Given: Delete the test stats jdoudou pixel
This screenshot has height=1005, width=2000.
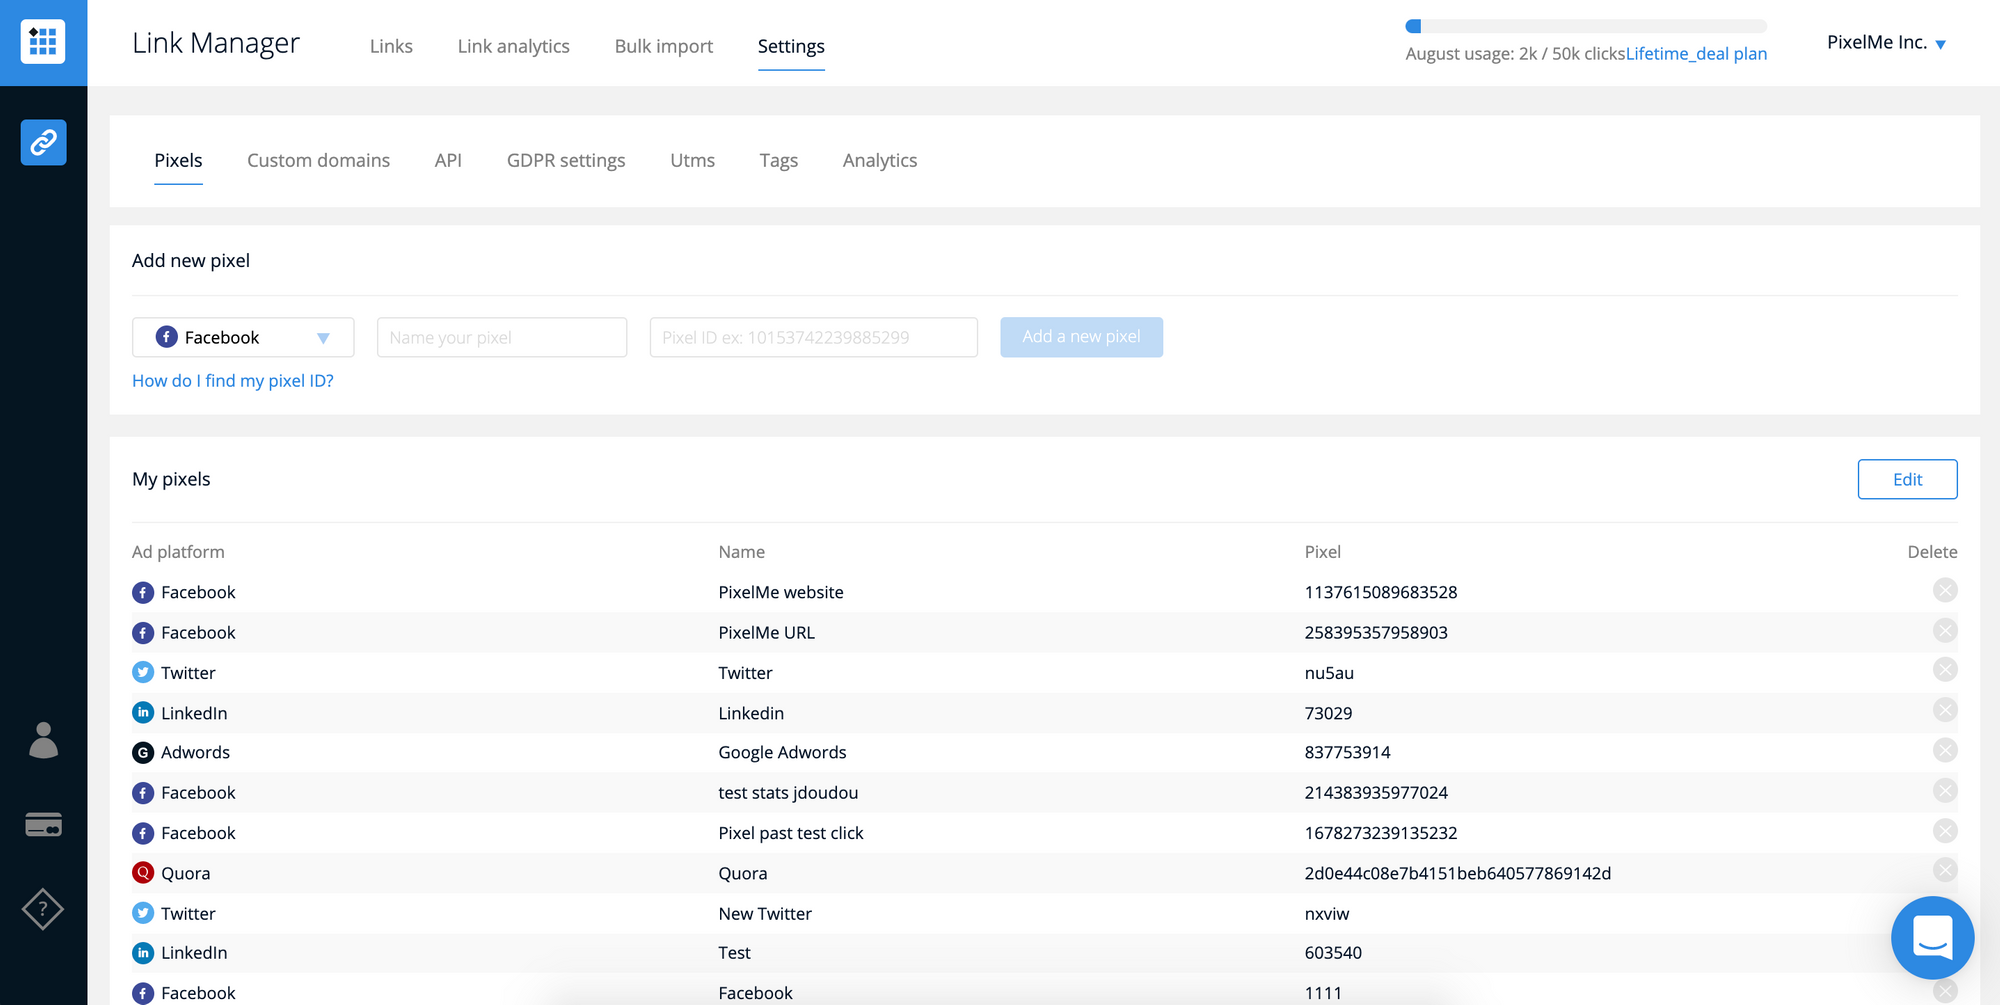Looking at the screenshot, I should point(1945,791).
